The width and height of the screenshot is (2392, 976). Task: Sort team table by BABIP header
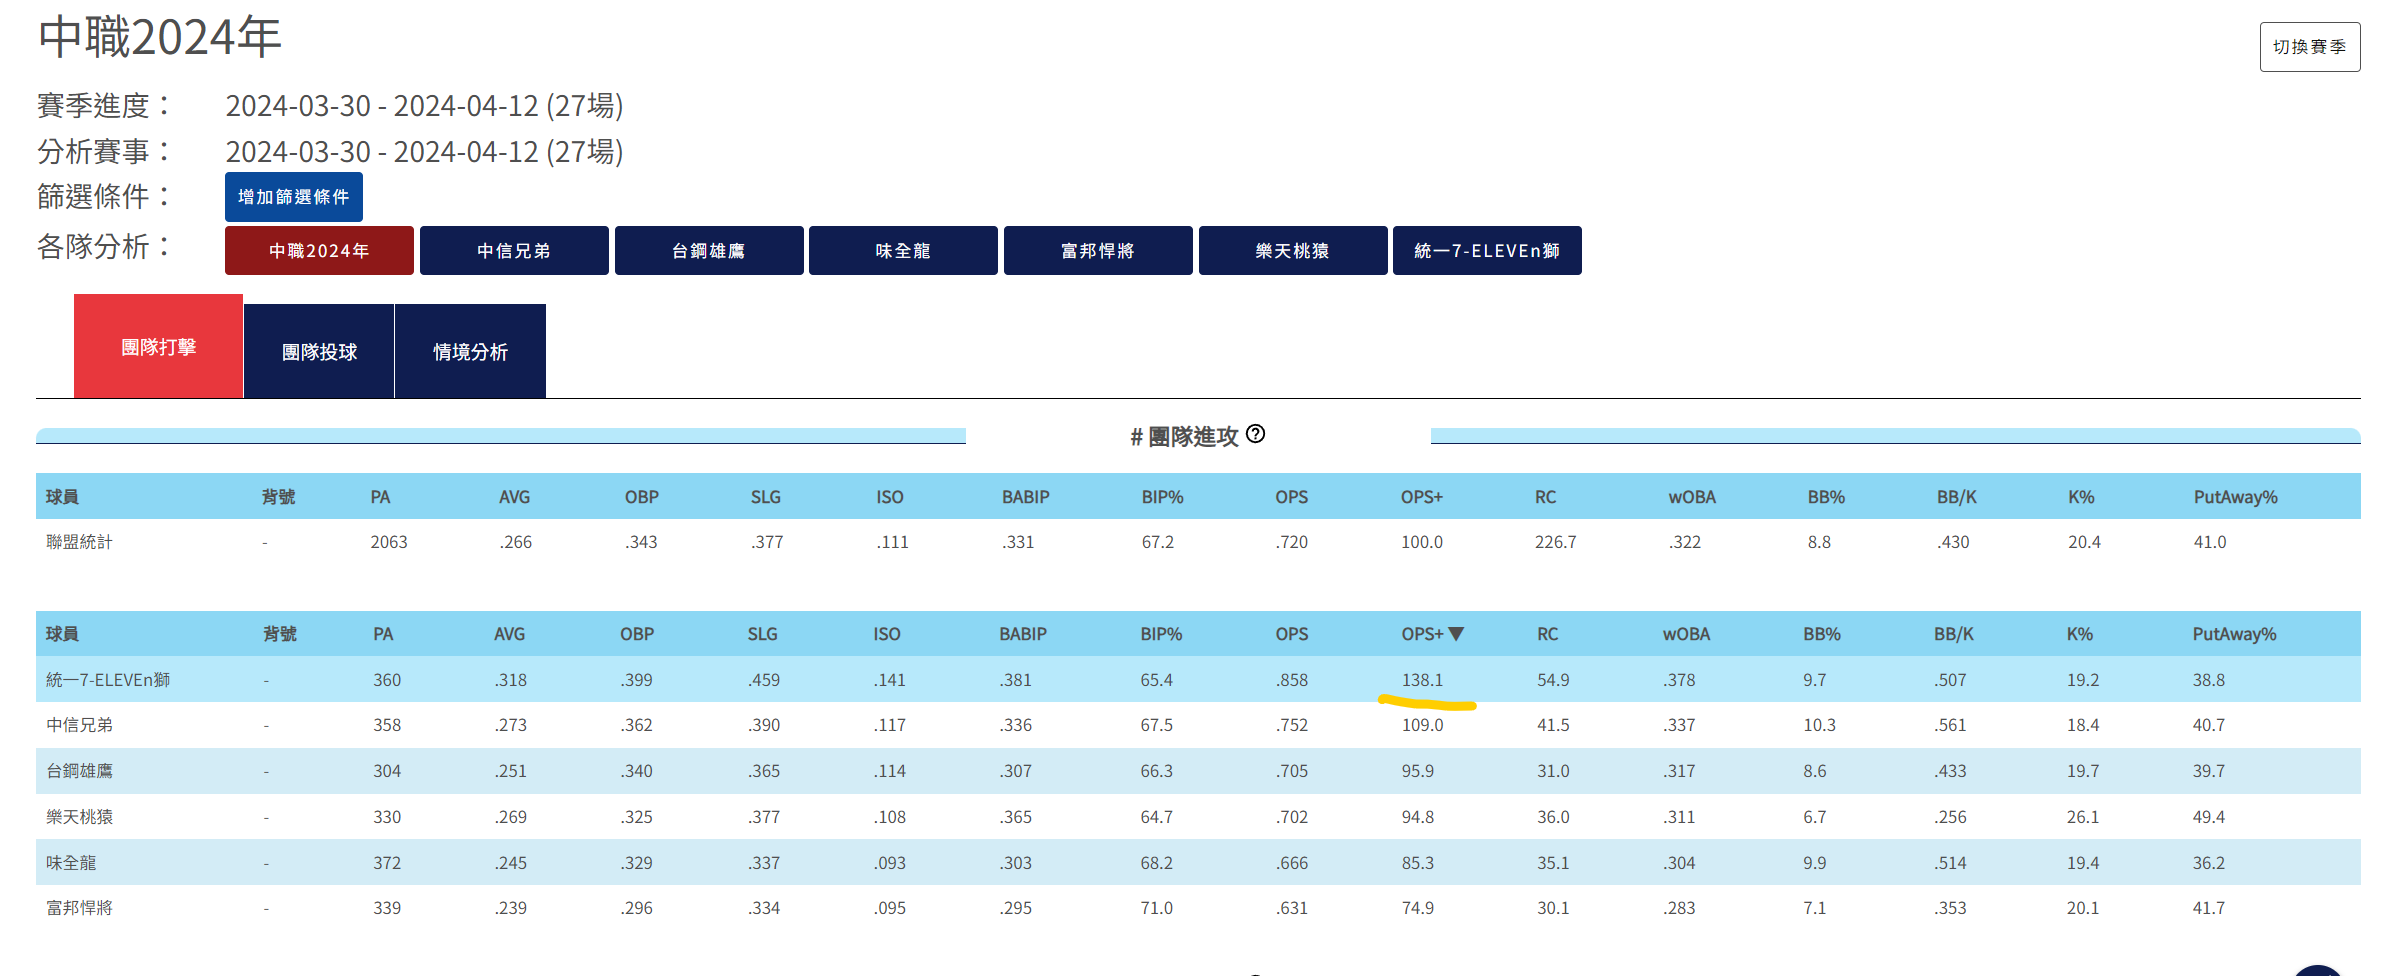pos(1022,634)
